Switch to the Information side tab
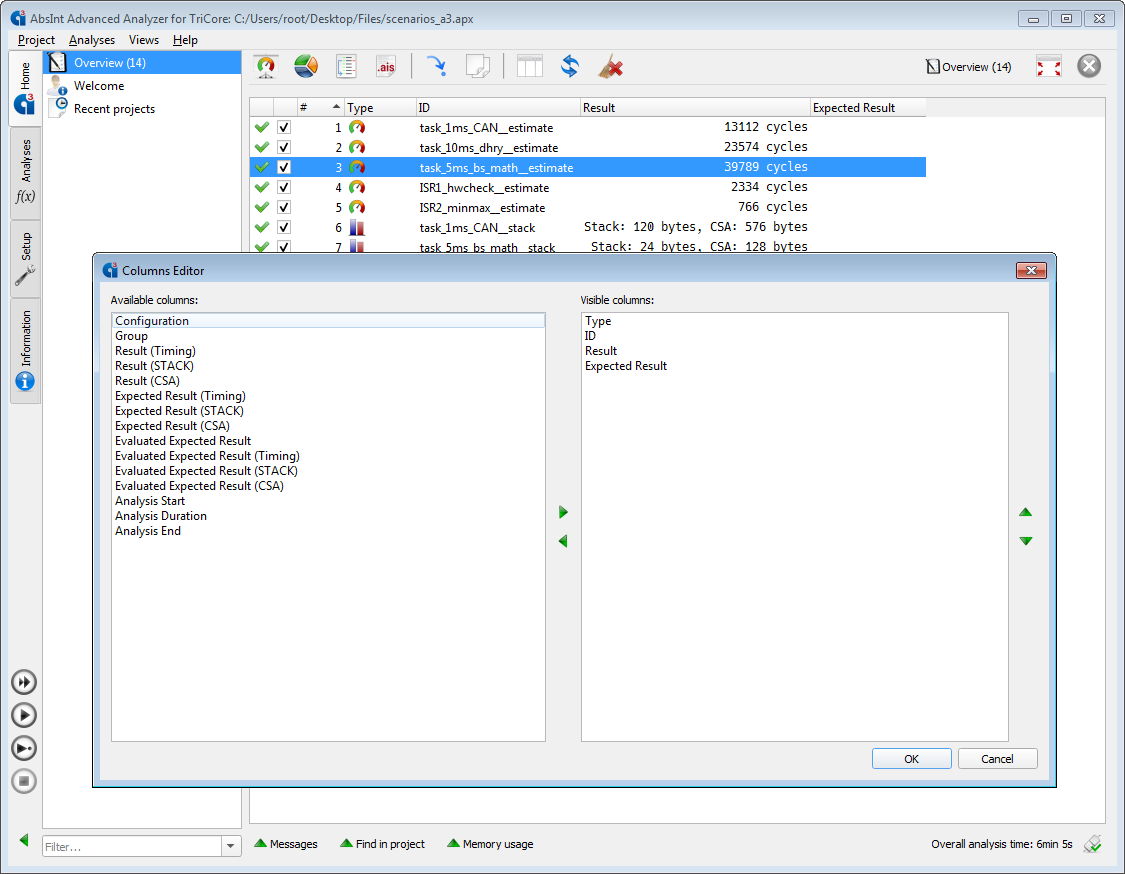Screen dimensions: 1125x874 (25, 350)
